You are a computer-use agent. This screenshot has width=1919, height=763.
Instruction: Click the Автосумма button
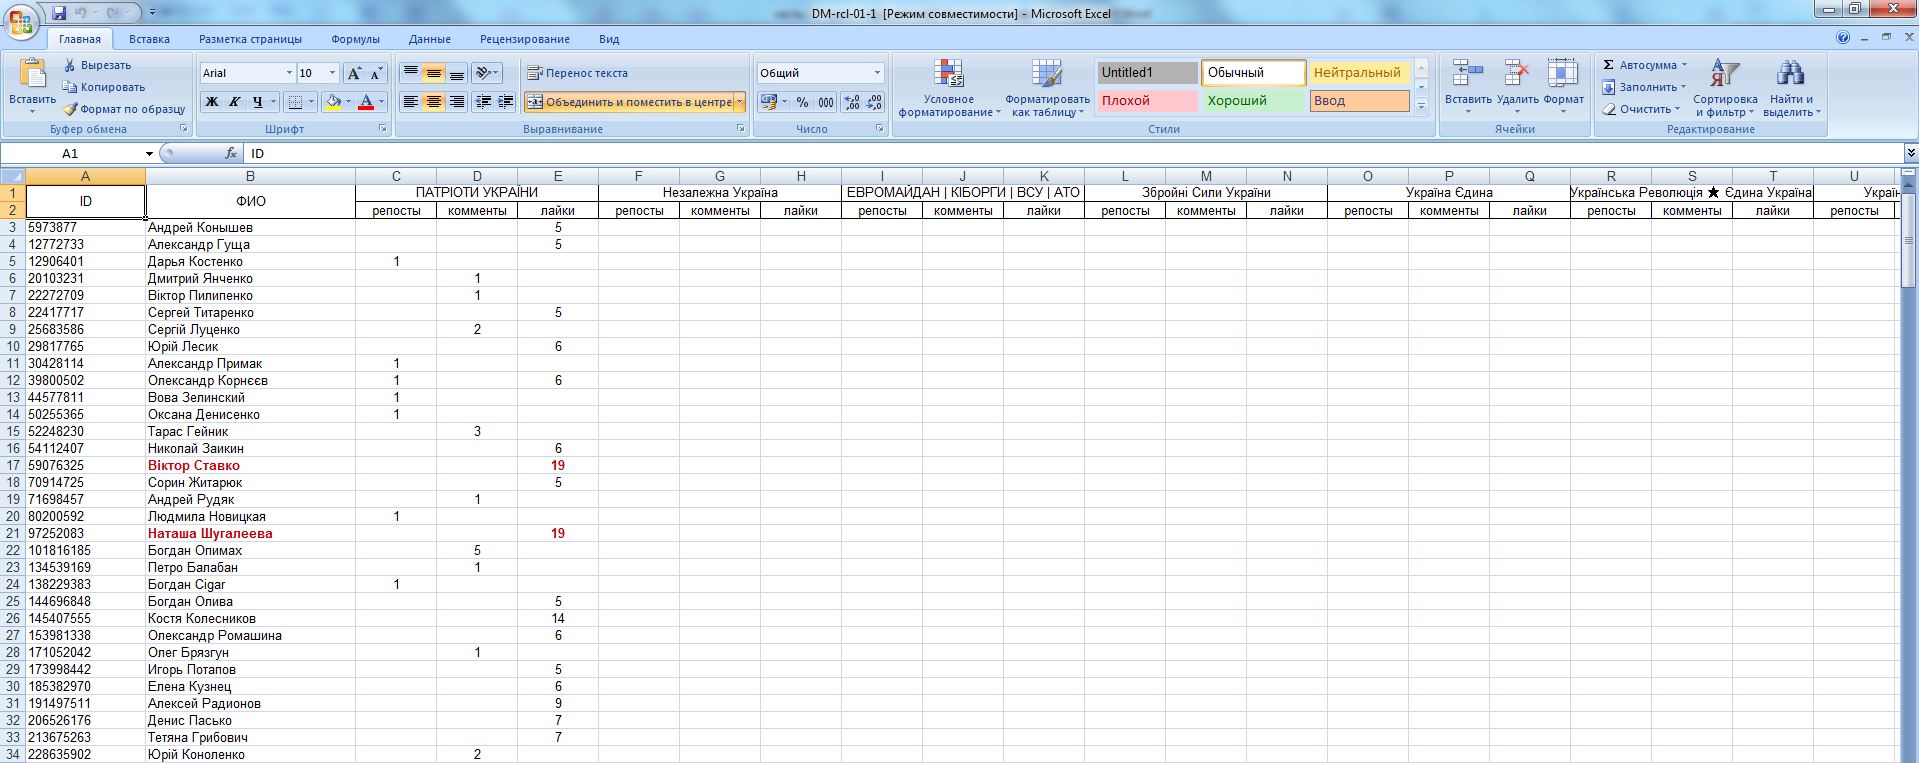point(1644,65)
